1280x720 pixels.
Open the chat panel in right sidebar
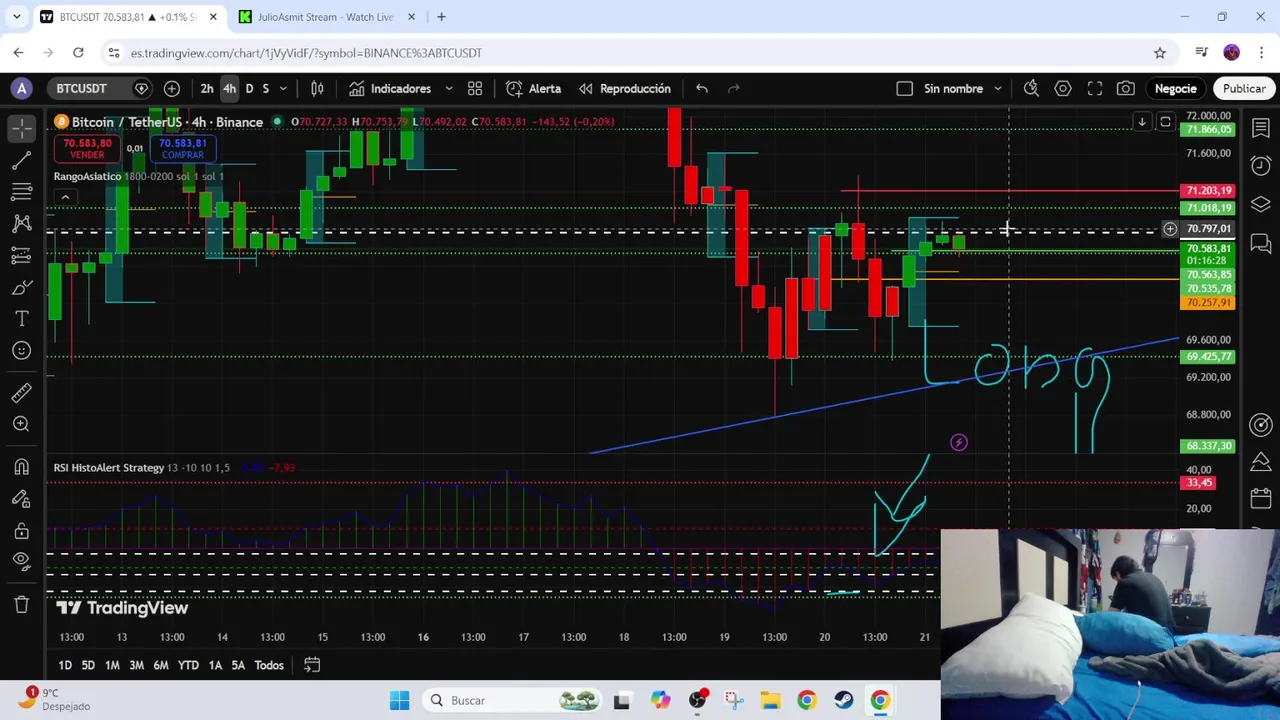(x=1261, y=243)
